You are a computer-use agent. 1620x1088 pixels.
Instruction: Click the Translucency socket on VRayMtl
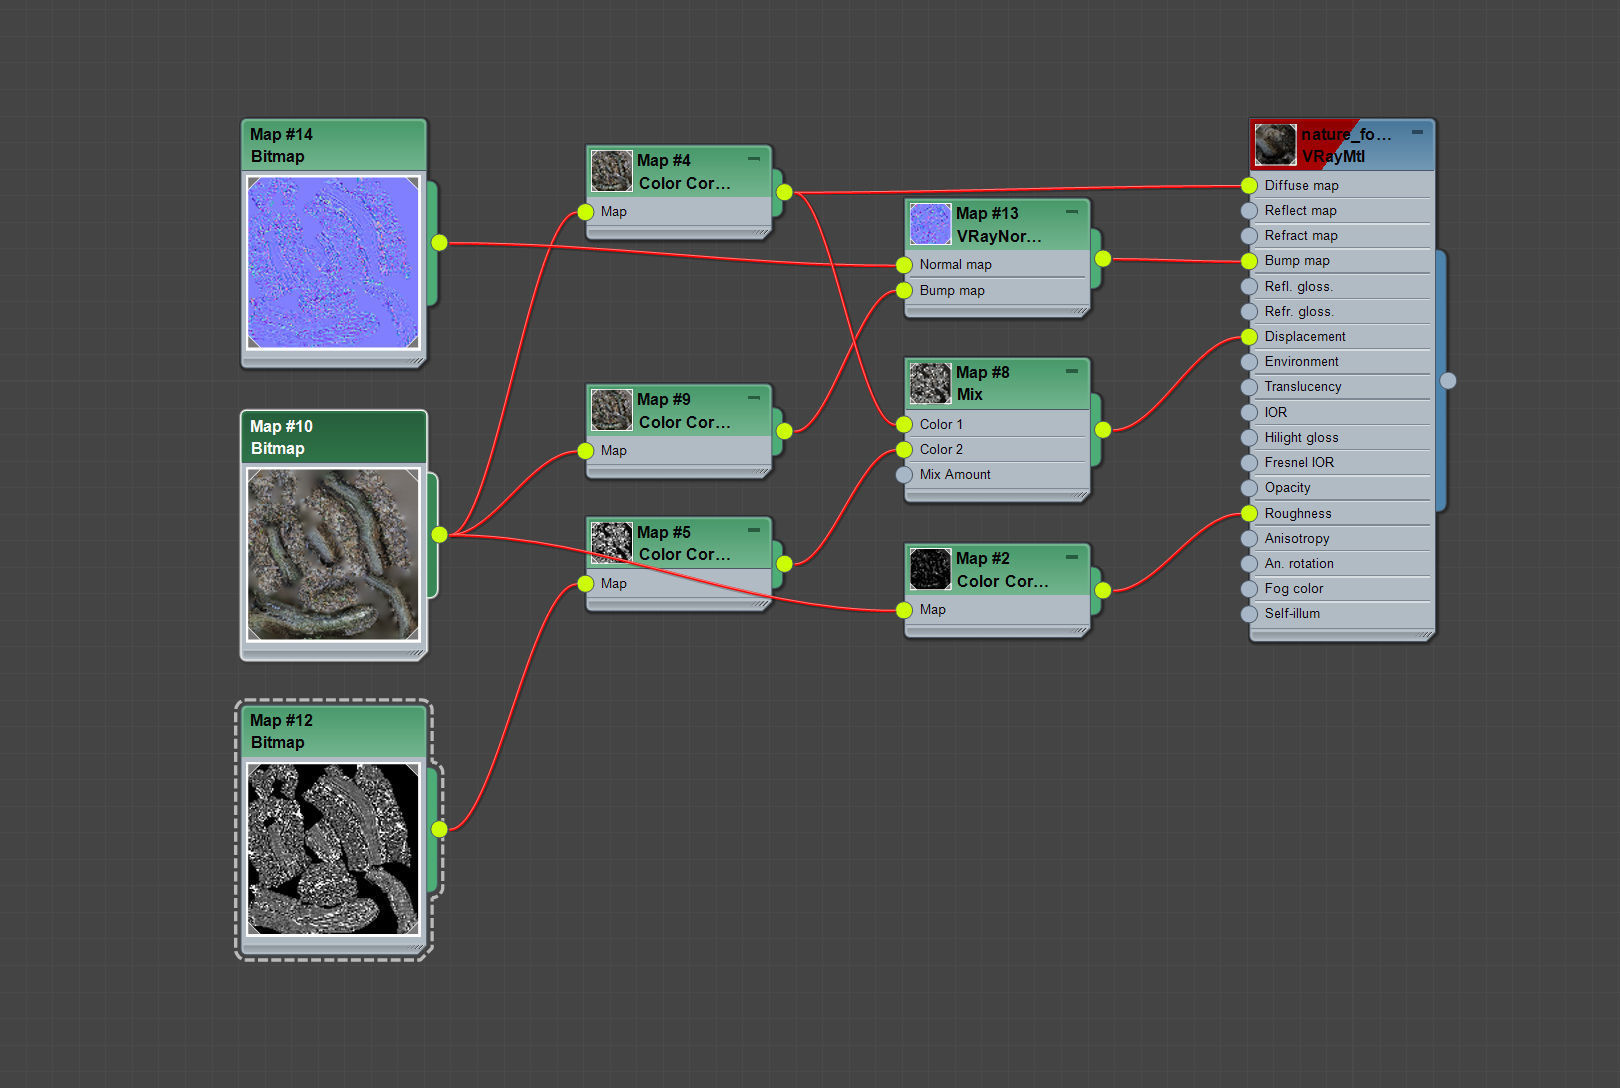[x=1249, y=387]
